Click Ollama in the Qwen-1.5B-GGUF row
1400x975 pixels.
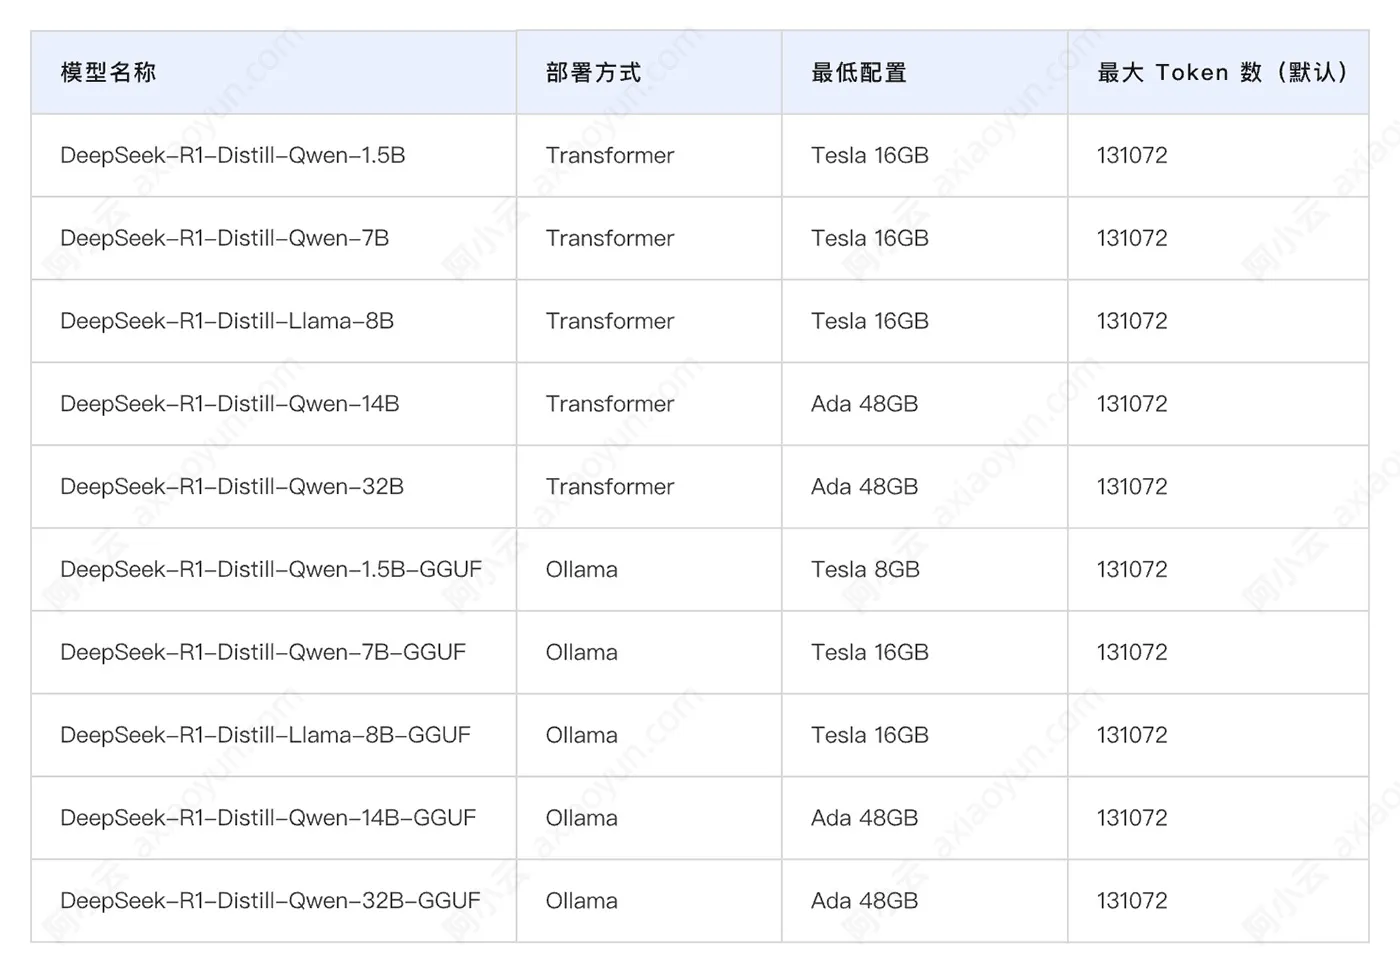[582, 569]
